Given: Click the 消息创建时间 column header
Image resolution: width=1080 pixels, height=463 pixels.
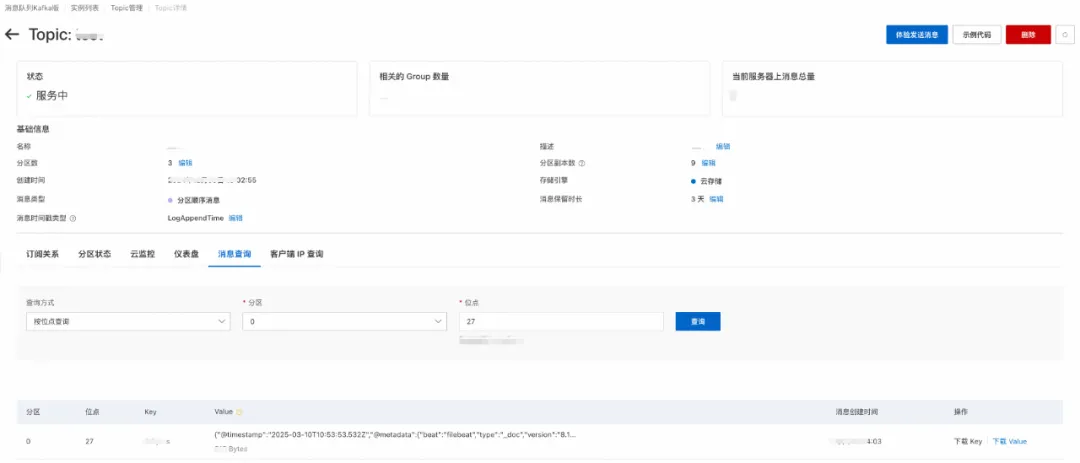Looking at the screenshot, I should pyautogui.click(x=856, y=412).
